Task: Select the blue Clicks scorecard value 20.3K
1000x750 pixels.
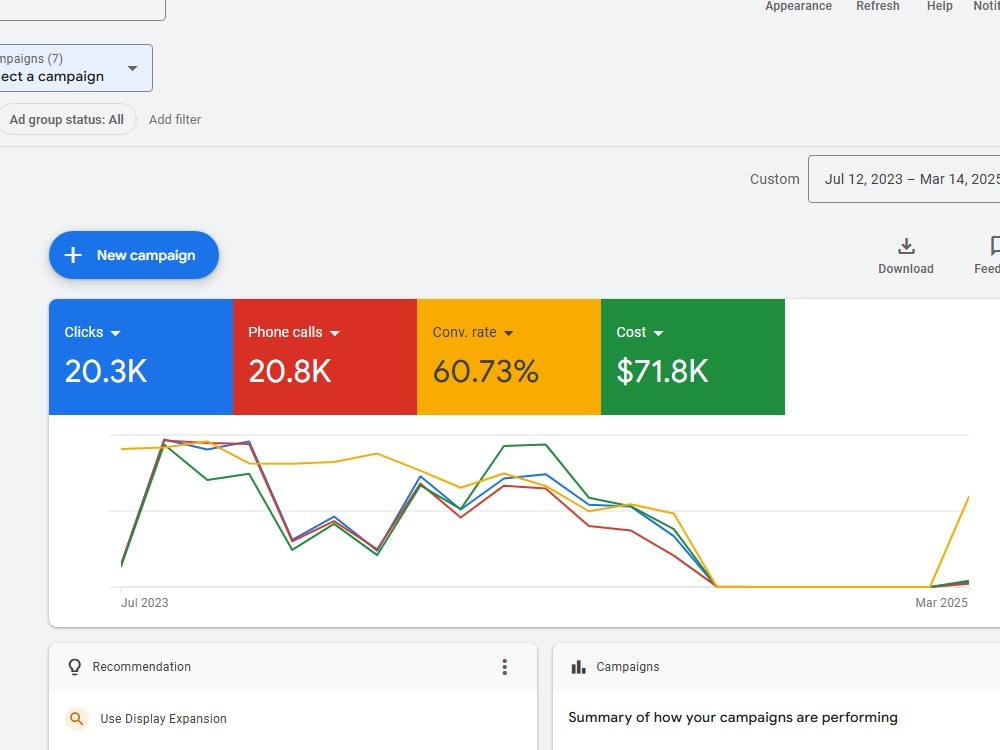Action: [x=106, y=371]
